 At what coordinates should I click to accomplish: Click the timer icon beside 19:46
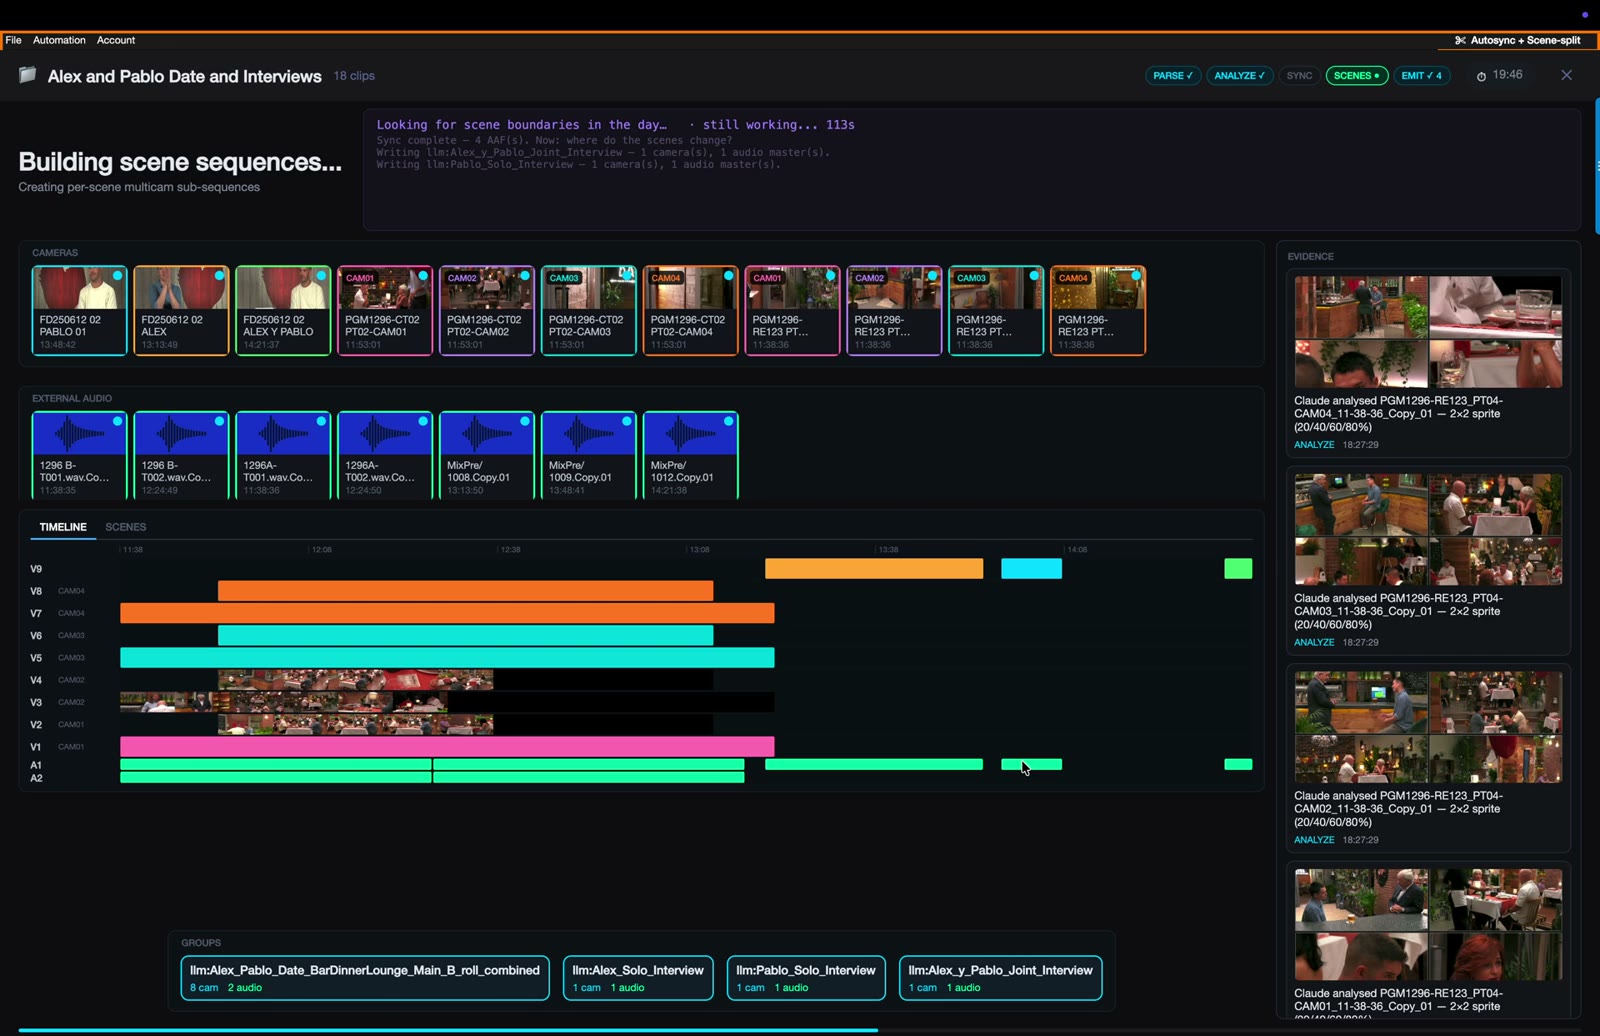tap(1481, 76)
